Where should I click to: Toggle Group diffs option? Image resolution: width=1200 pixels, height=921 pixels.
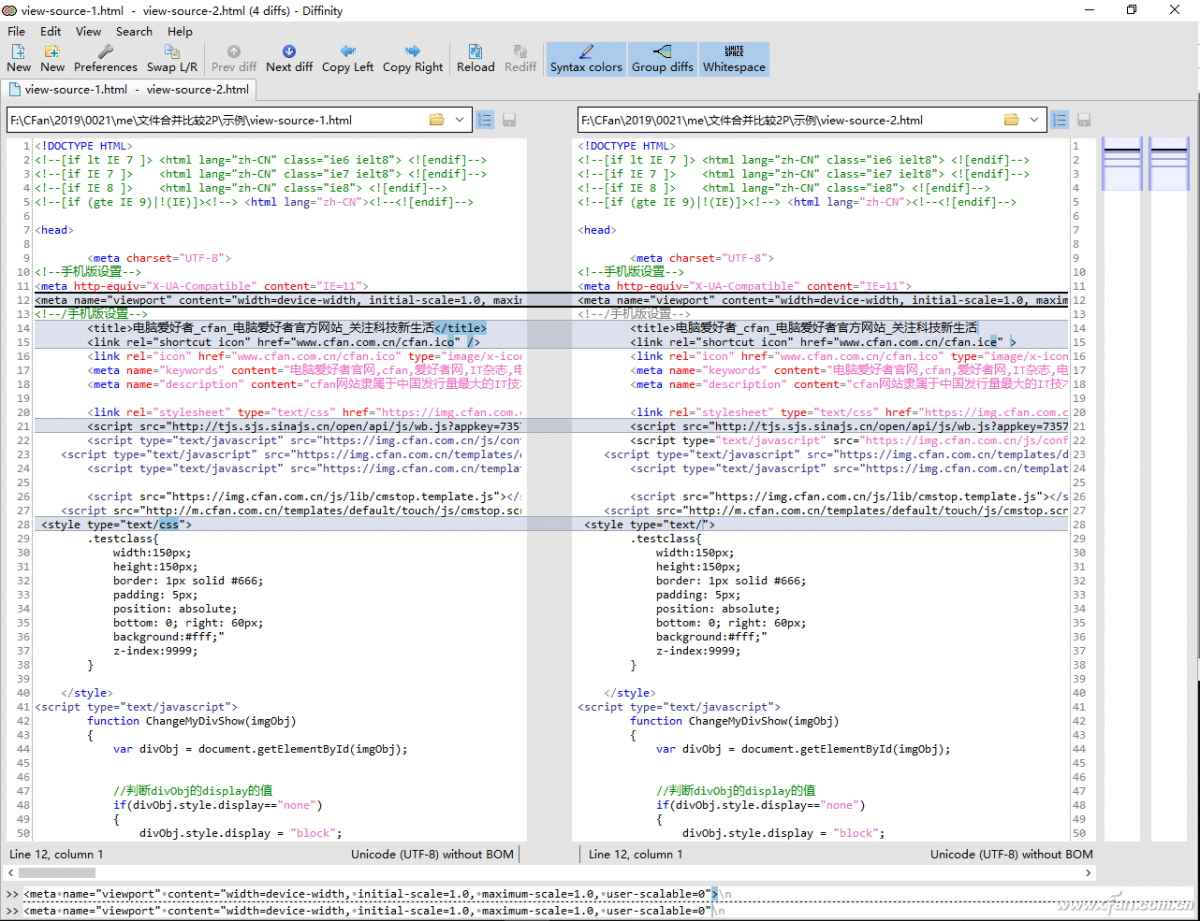(662, 58)
